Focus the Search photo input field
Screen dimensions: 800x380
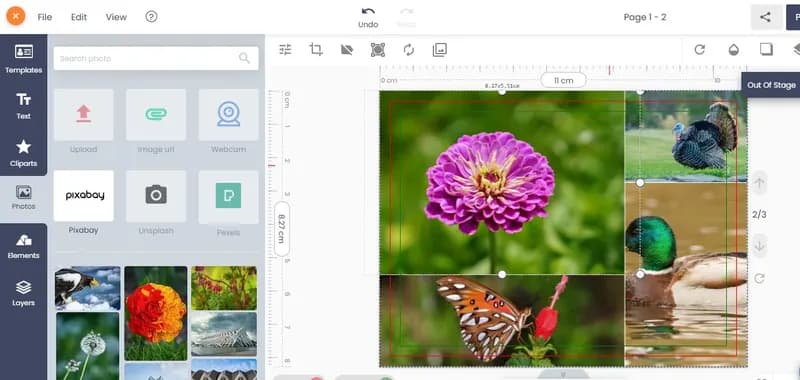pyautogui.click(x=156, y=58)
